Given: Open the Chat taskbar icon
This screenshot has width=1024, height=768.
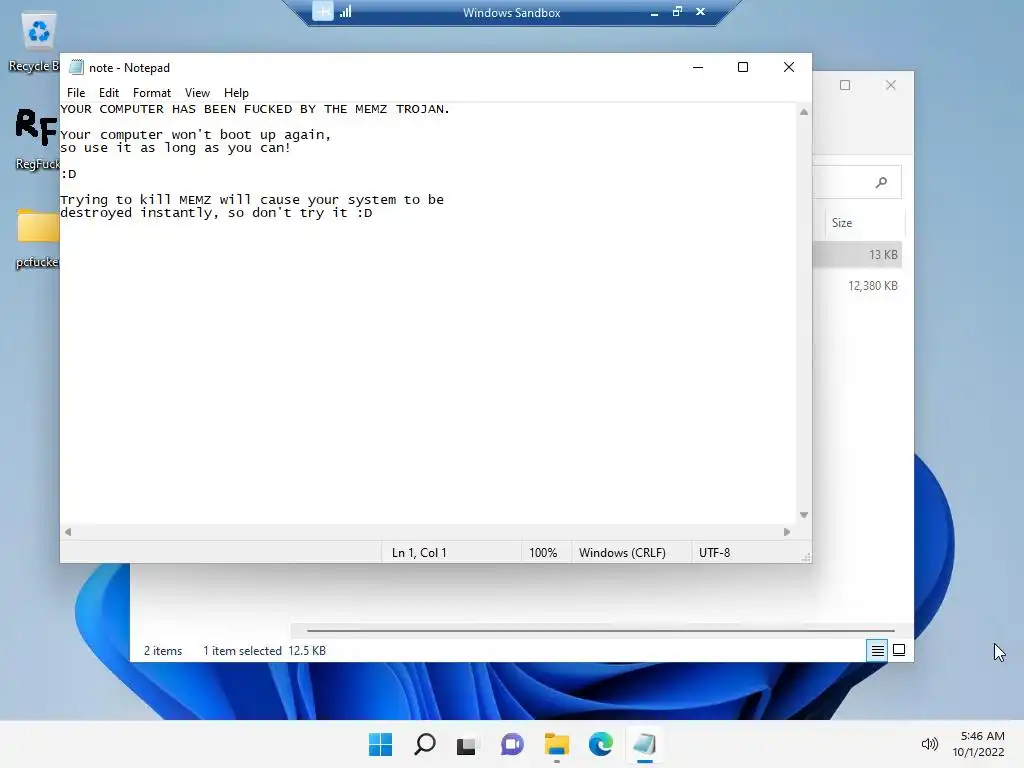Looking at the screenshot, I should coord(512,744).
